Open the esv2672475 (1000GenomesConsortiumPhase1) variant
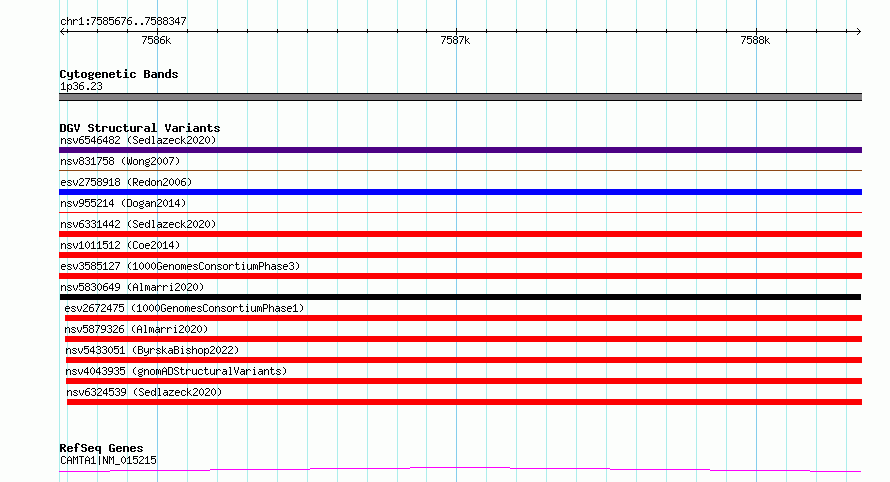Screen dimensions: 890x482 [184, 308]
